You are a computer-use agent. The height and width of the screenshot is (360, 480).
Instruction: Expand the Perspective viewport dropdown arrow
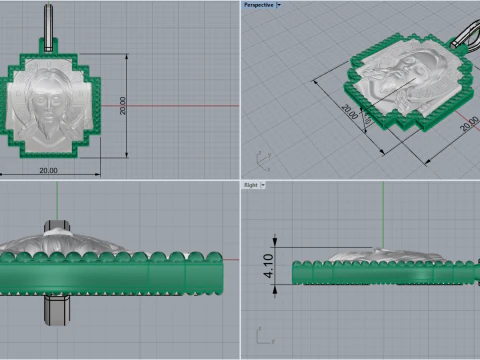(x=279, y=5)
